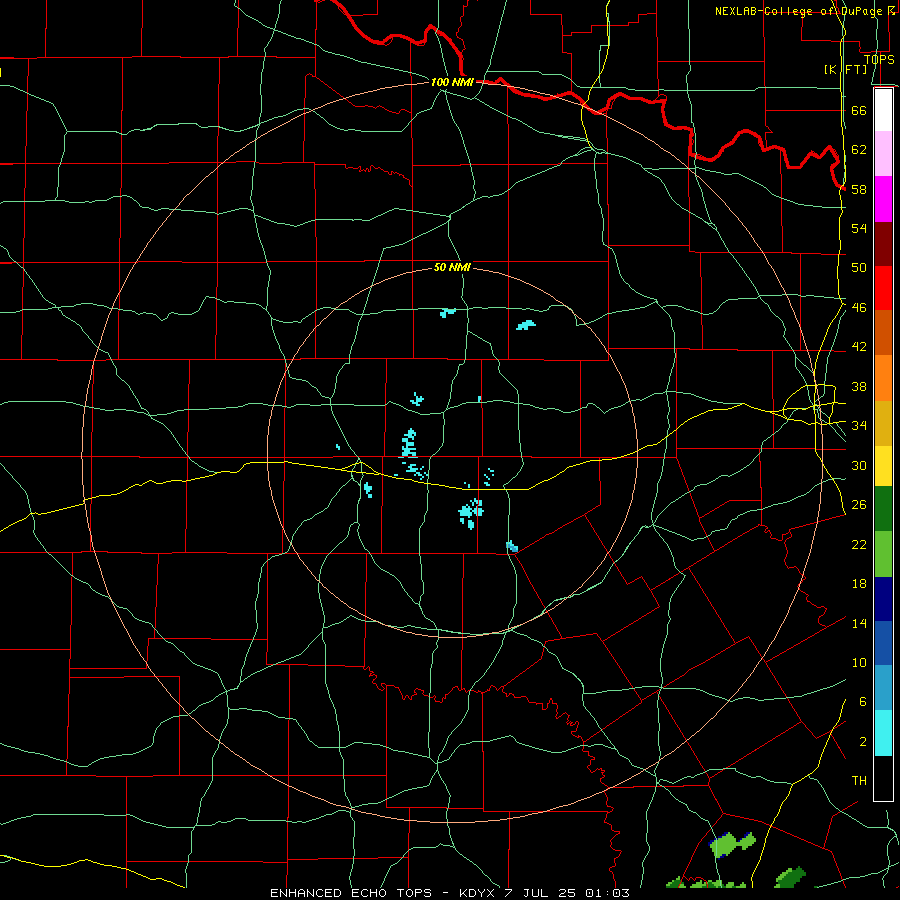Click the 6 legend value
Viewport: 900px width, 900px height.
tap(862, 702)
